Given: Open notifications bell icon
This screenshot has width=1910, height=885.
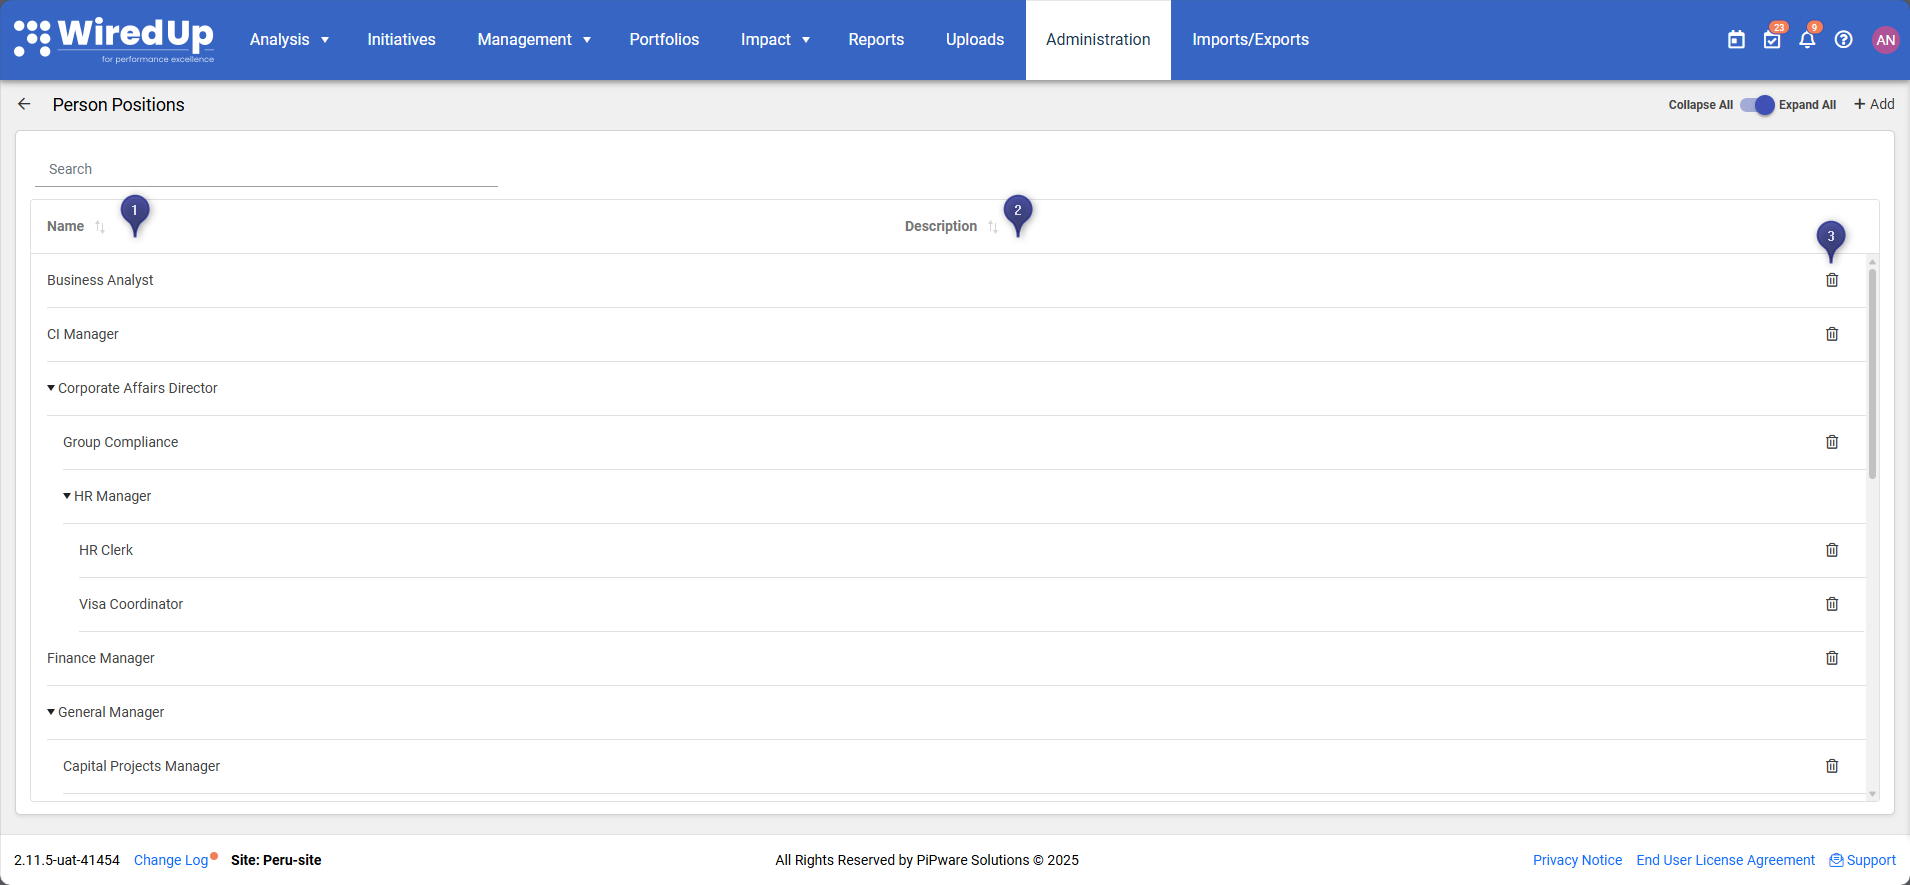Looking at the screenshot, I should [x=1807, y=40].
